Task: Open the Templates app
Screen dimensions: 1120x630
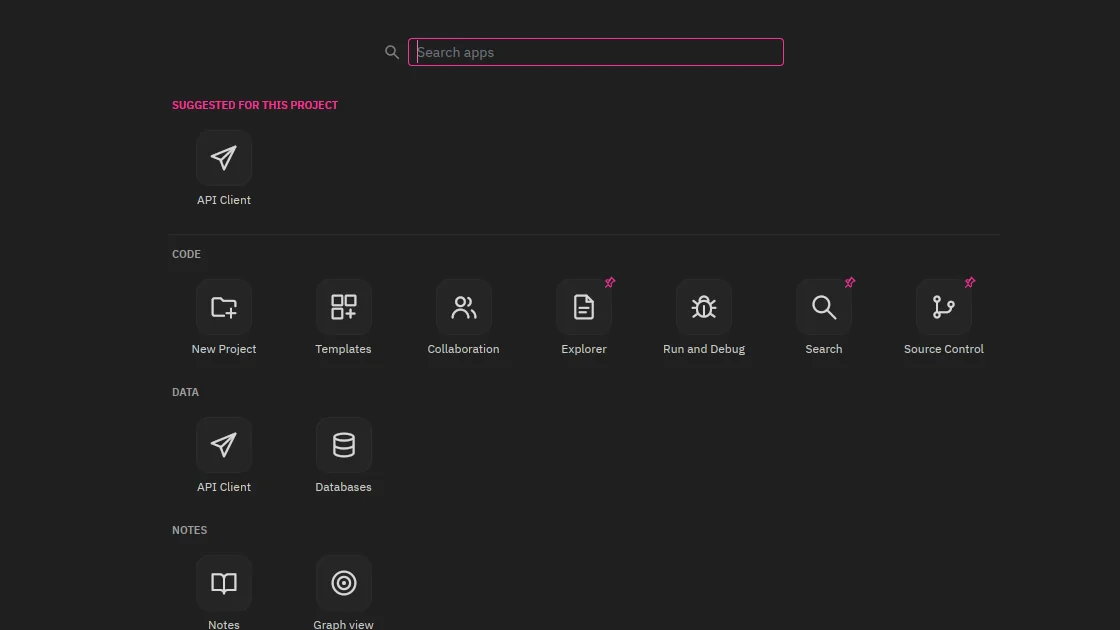Action: click(x=344, y=307)
